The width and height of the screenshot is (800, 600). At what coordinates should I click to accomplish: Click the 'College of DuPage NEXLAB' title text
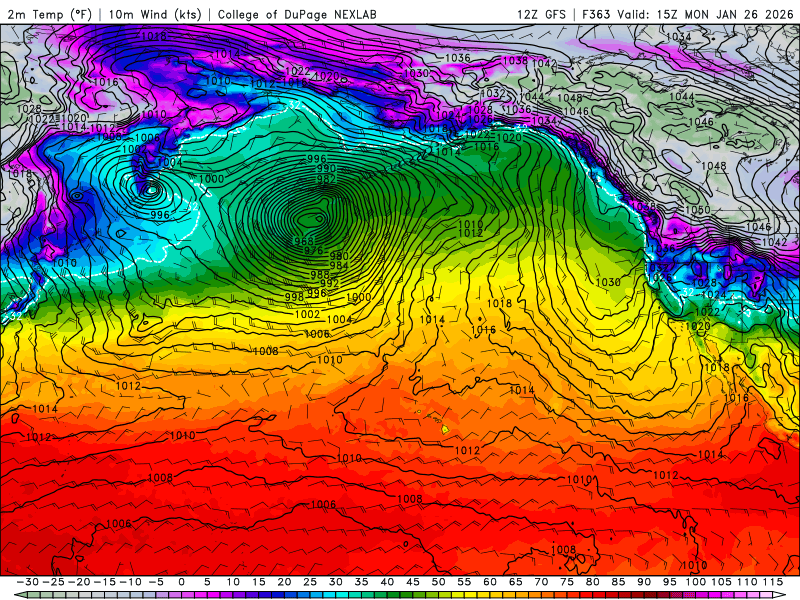(297, 14)
